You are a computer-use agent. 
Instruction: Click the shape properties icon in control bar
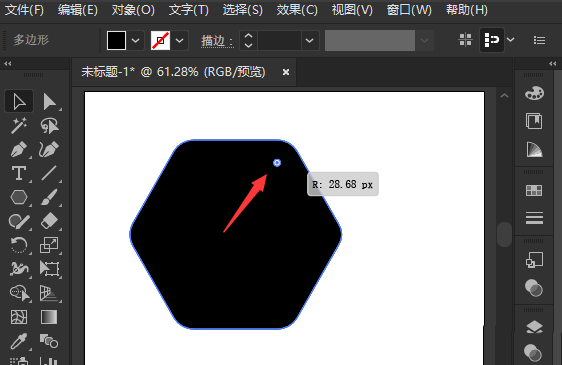point(492,40)
